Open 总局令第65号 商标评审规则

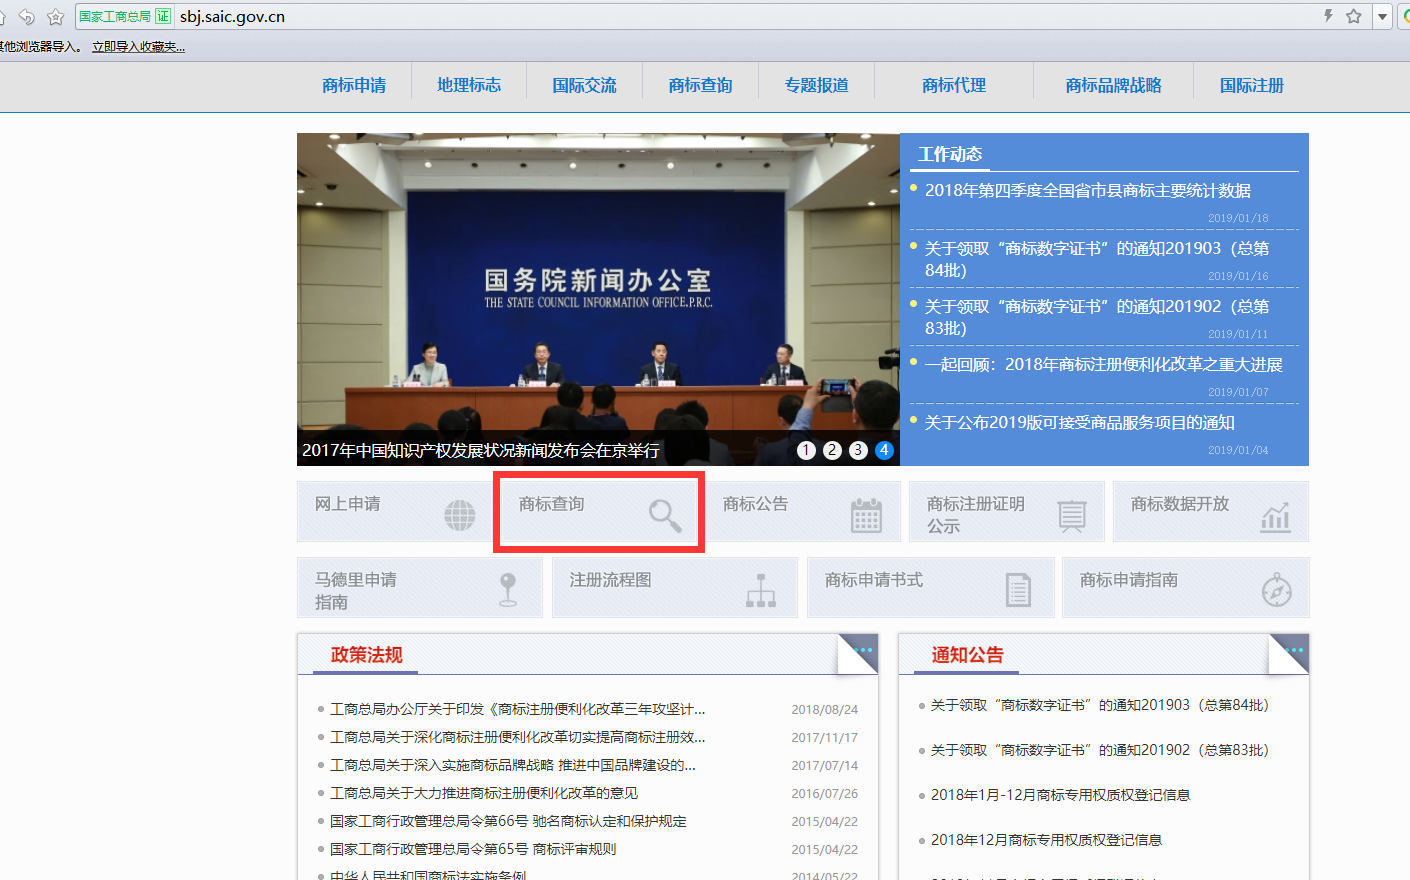coord(473,849)
